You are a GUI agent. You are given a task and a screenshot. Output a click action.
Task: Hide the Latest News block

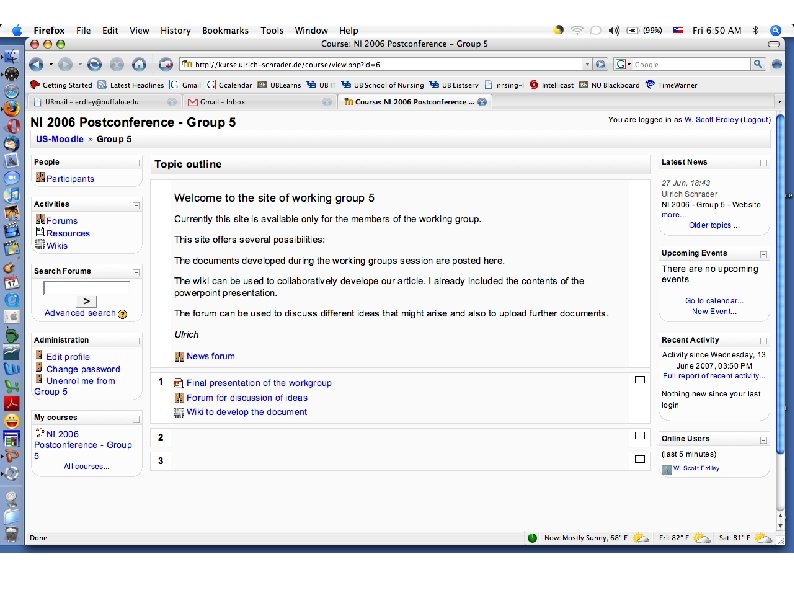click(763, 163)
